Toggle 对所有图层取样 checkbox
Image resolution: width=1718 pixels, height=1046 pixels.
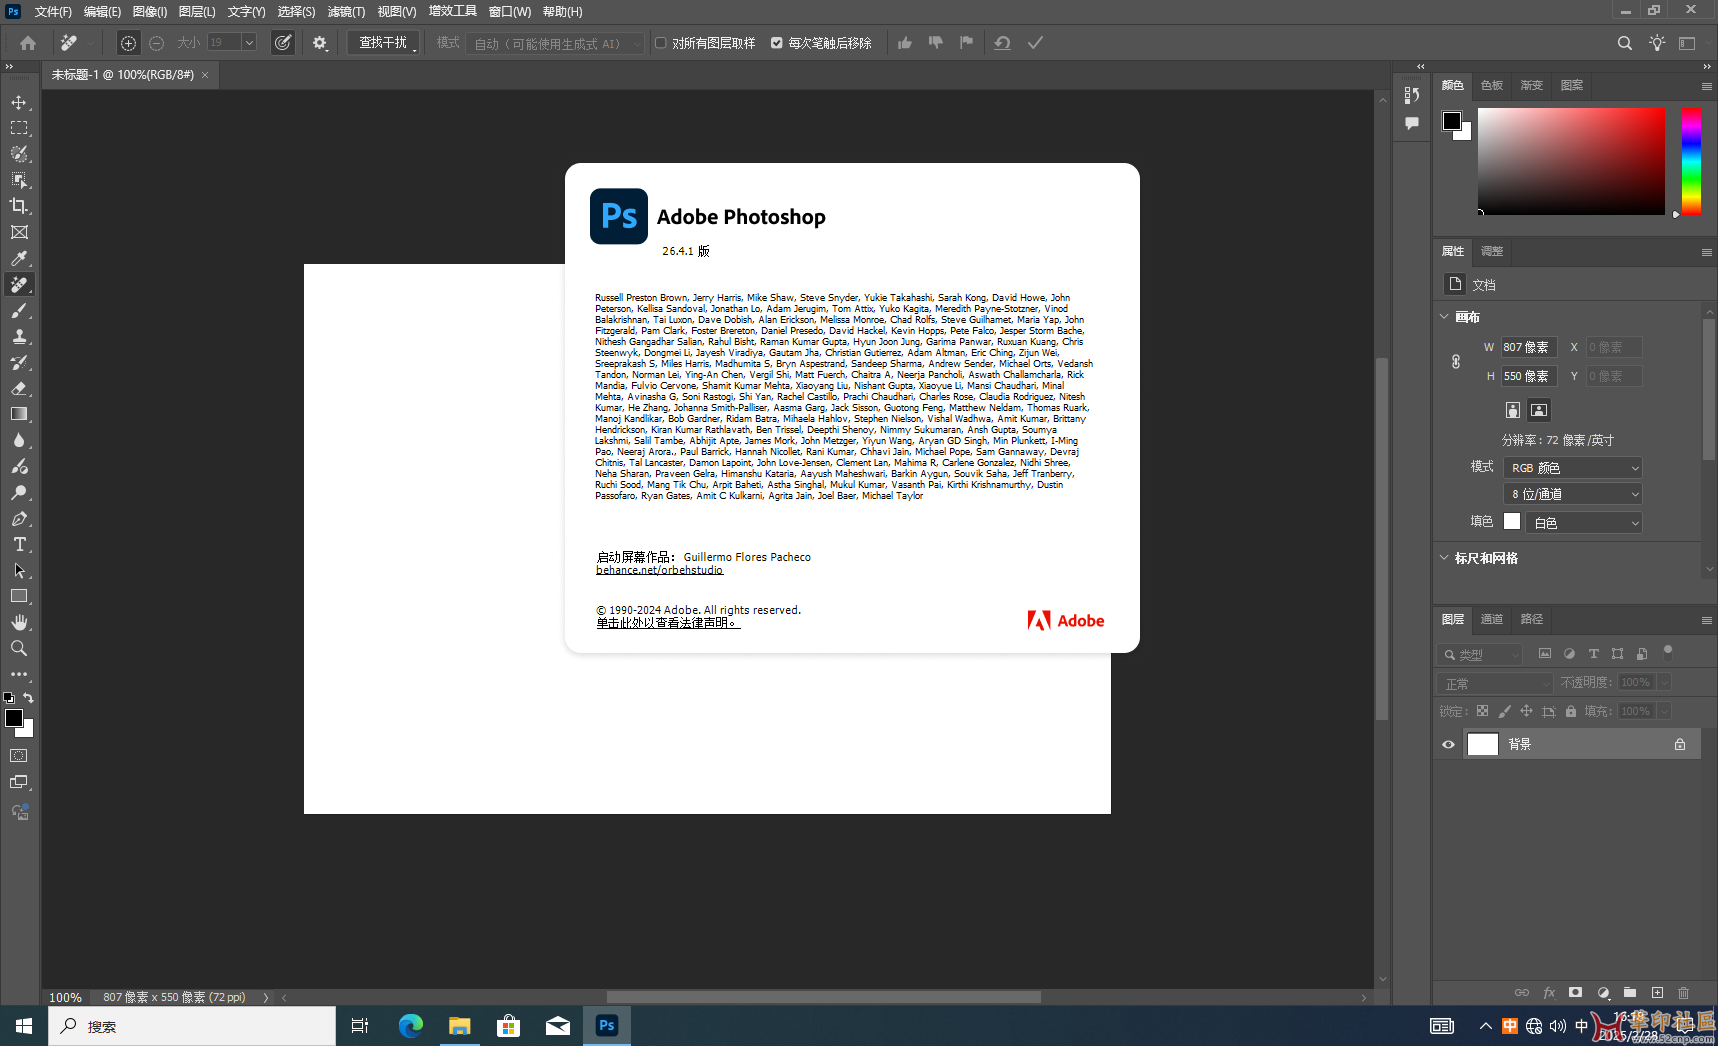pyautogui.click(x=661, y=43)
